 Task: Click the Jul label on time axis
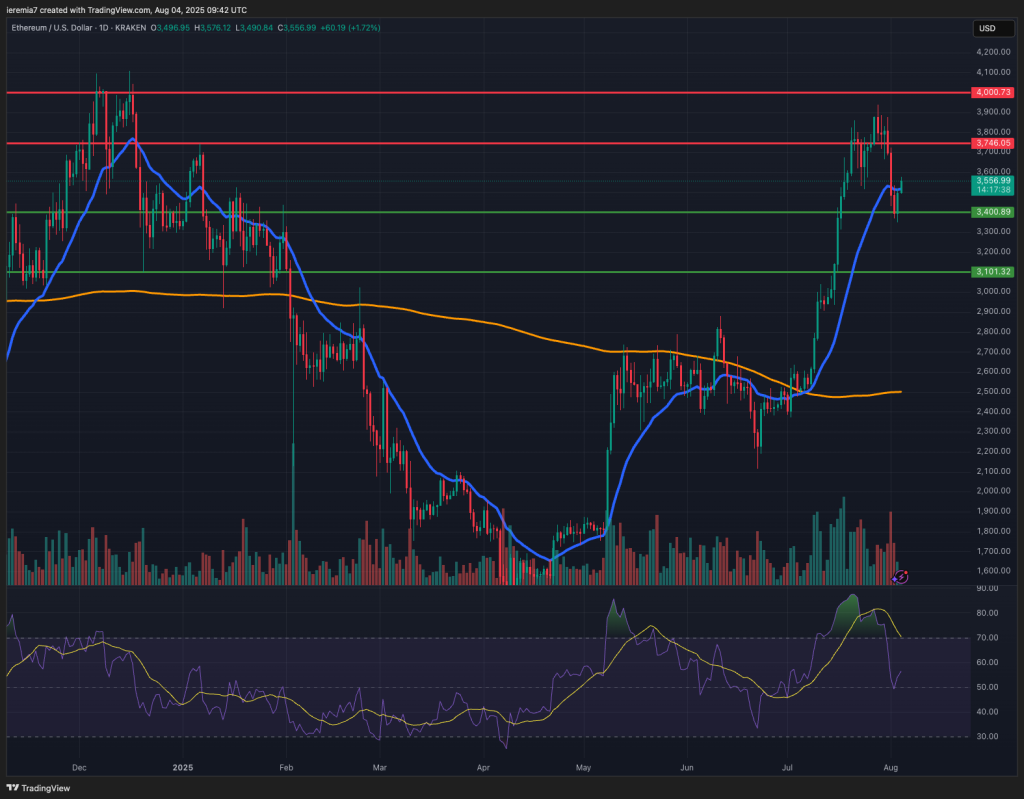(787, 767)
